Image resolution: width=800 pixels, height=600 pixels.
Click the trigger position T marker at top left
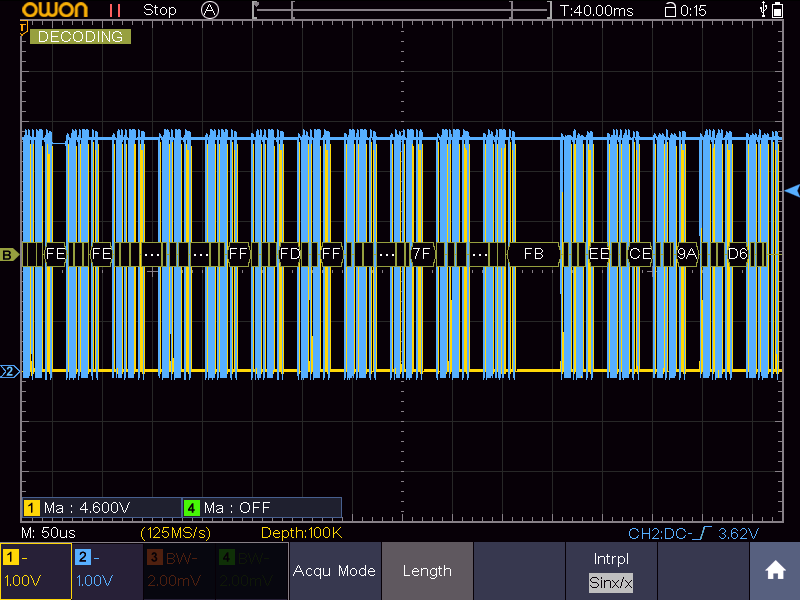coord(23,29)
